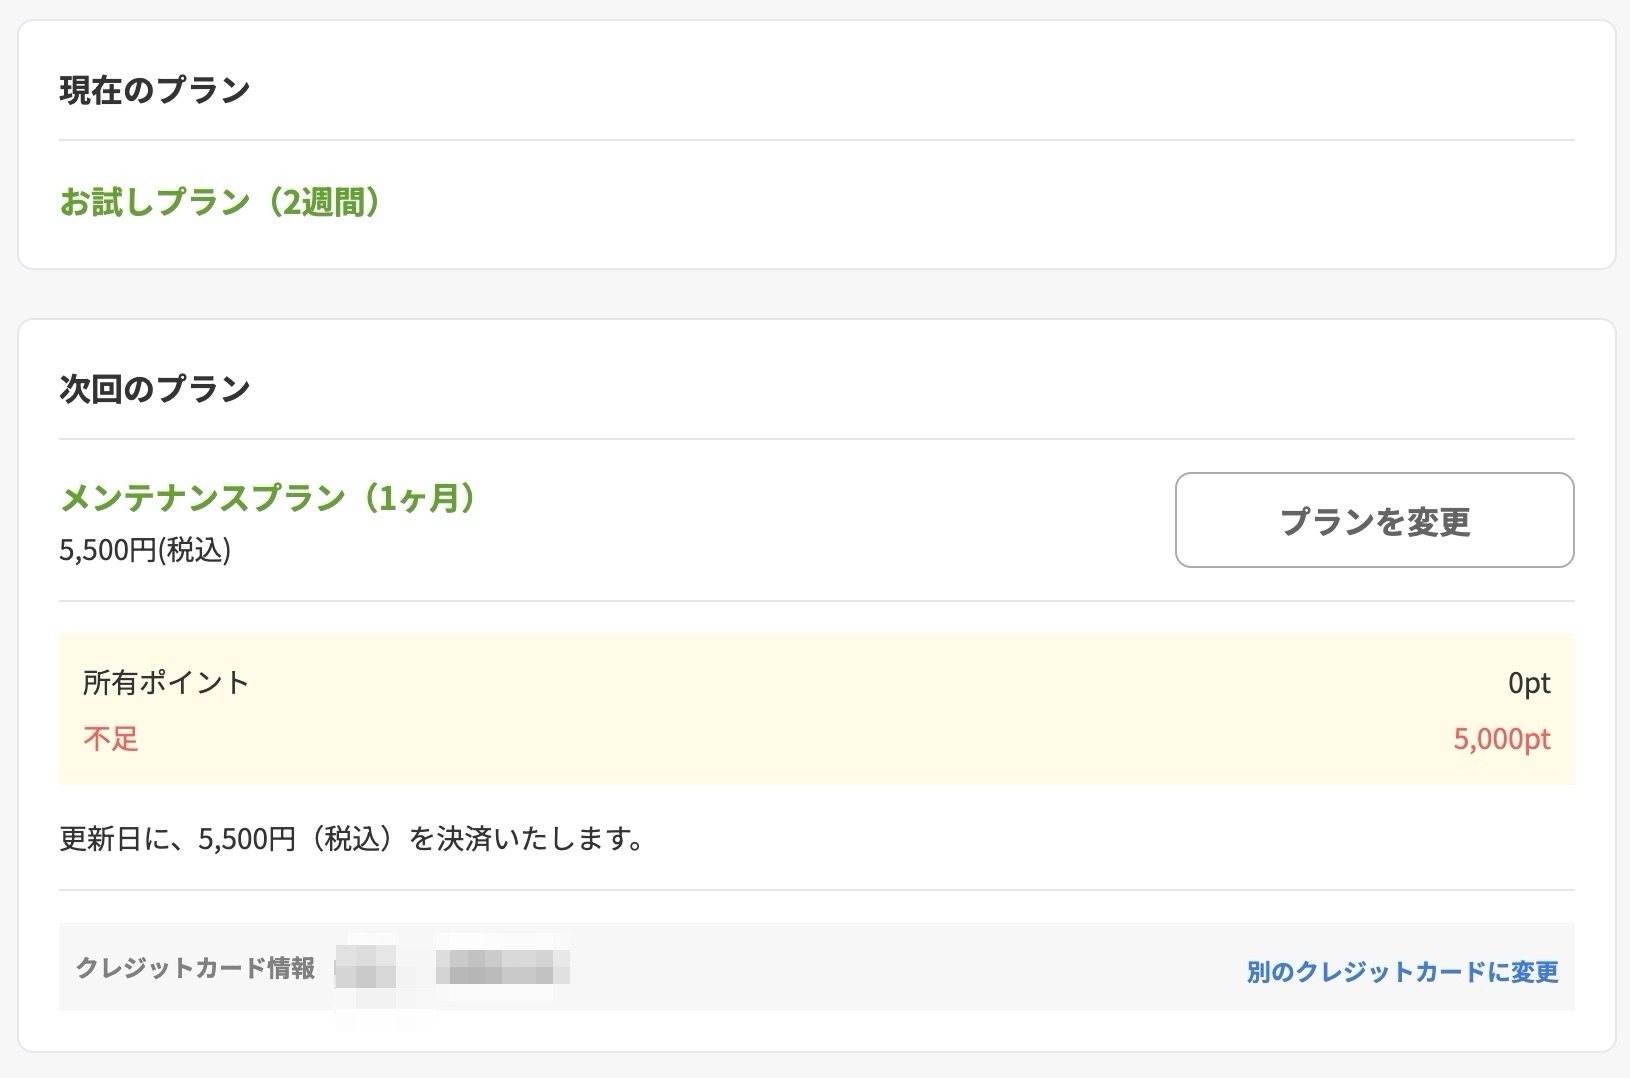Select the 所有ポイント label
Image resolution: width=1630 pixels, height=1078 pixels.
click(x=166, y=682)
